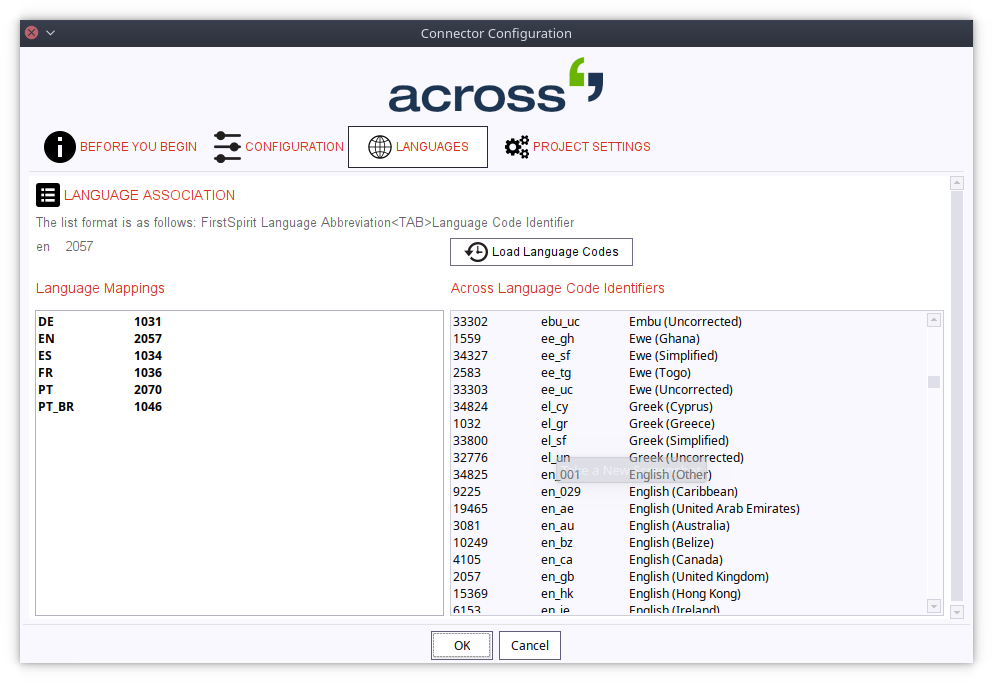The width and height of the screenshot is (993, 683).
Task: Click the Language Mappings heading
Action: (100, 288)
